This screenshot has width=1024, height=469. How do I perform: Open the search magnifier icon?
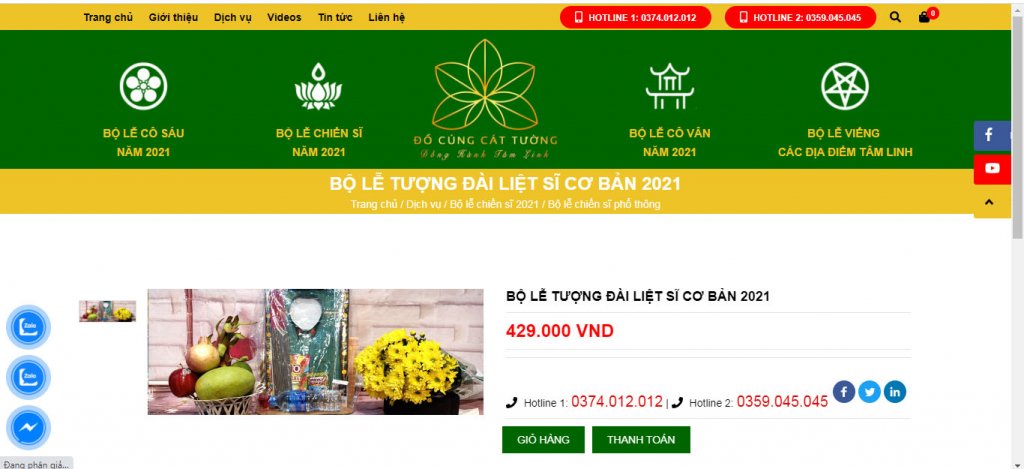point(895,18)
